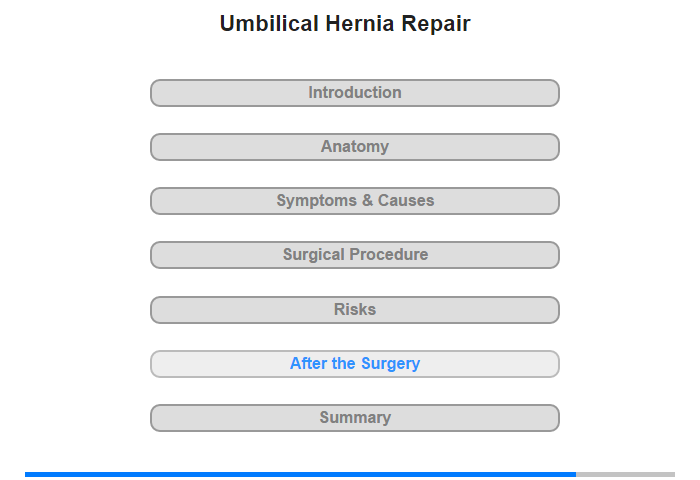Navigate to Risks from the menu
Viewport: 700px width, 480px height.
pos(355,310)
